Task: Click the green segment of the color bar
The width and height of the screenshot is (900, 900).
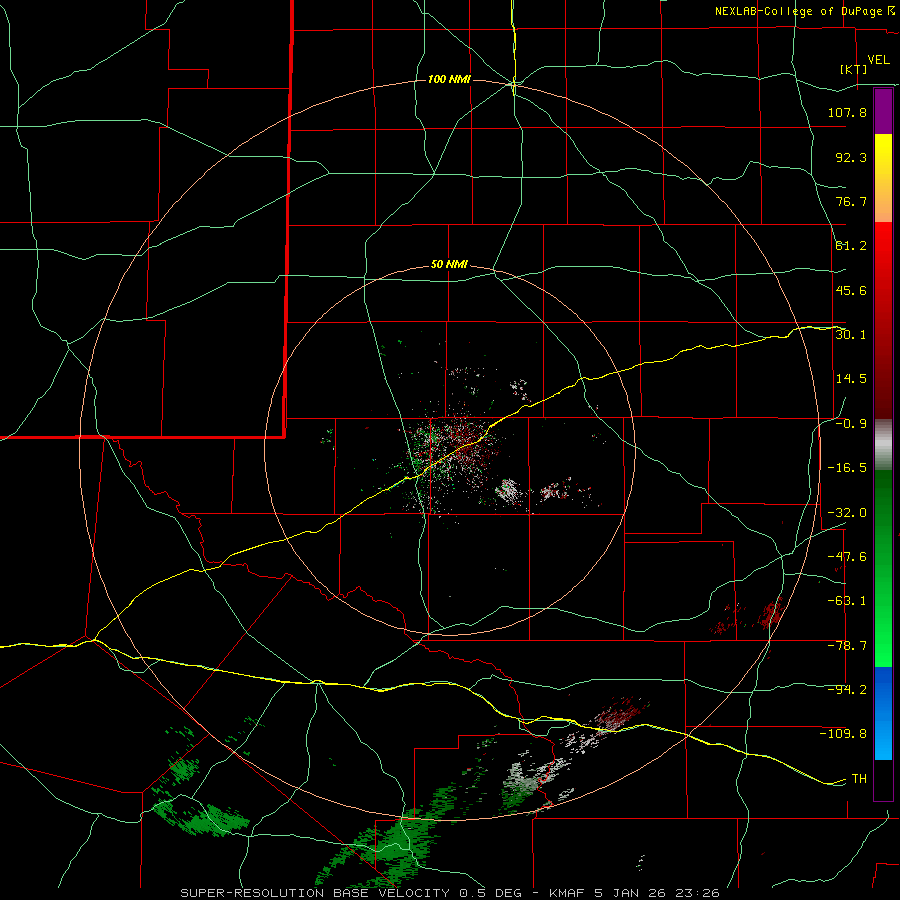Action: [883, 568]
